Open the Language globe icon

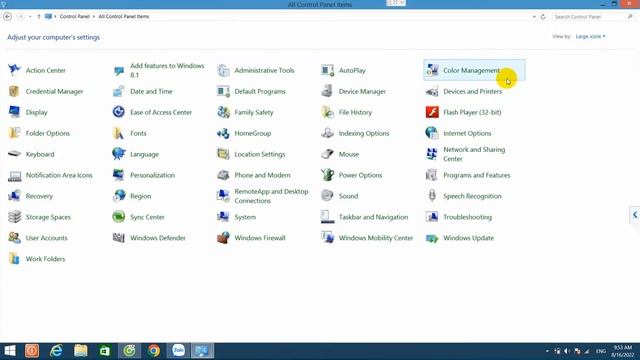coord(119,154)
